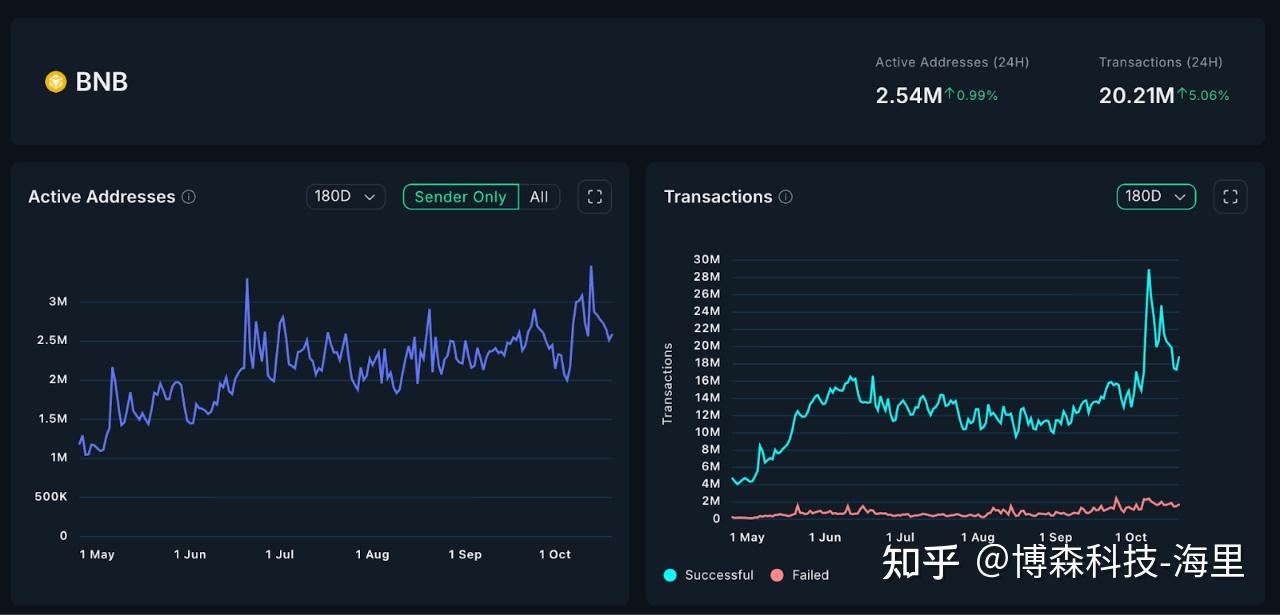Click the peak of the Transactions chart line

1149,269
